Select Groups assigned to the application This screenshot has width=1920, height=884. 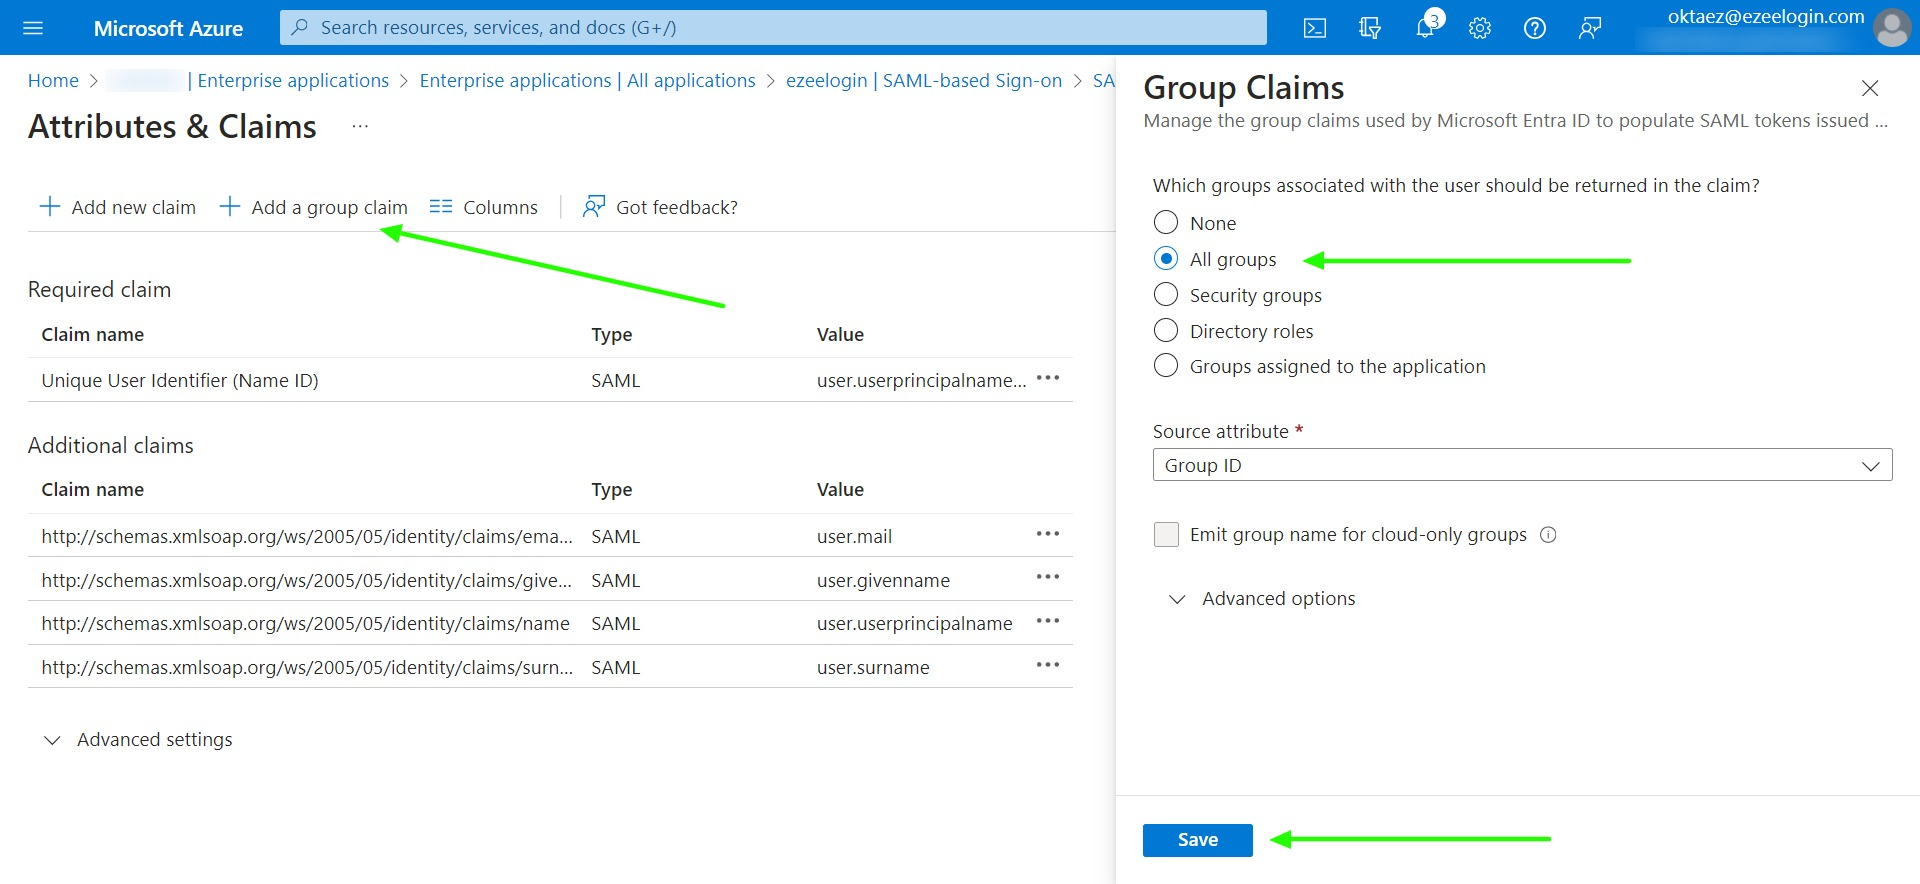pyautogui.click(x=1166, y=366)
